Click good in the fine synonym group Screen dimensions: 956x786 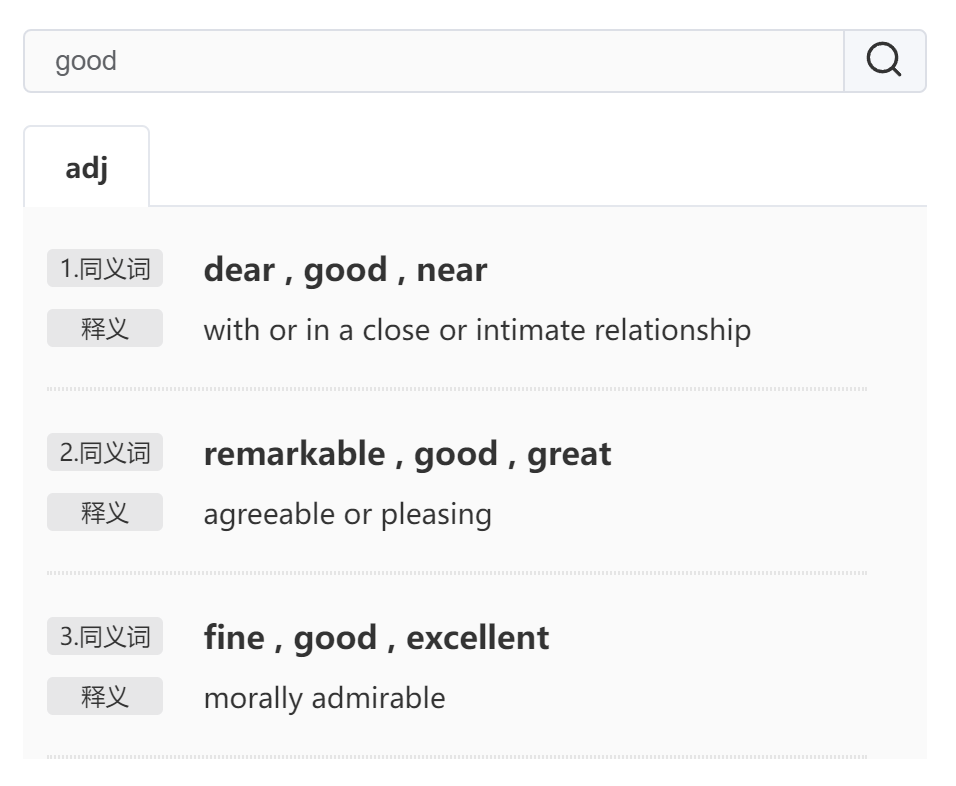335,639
